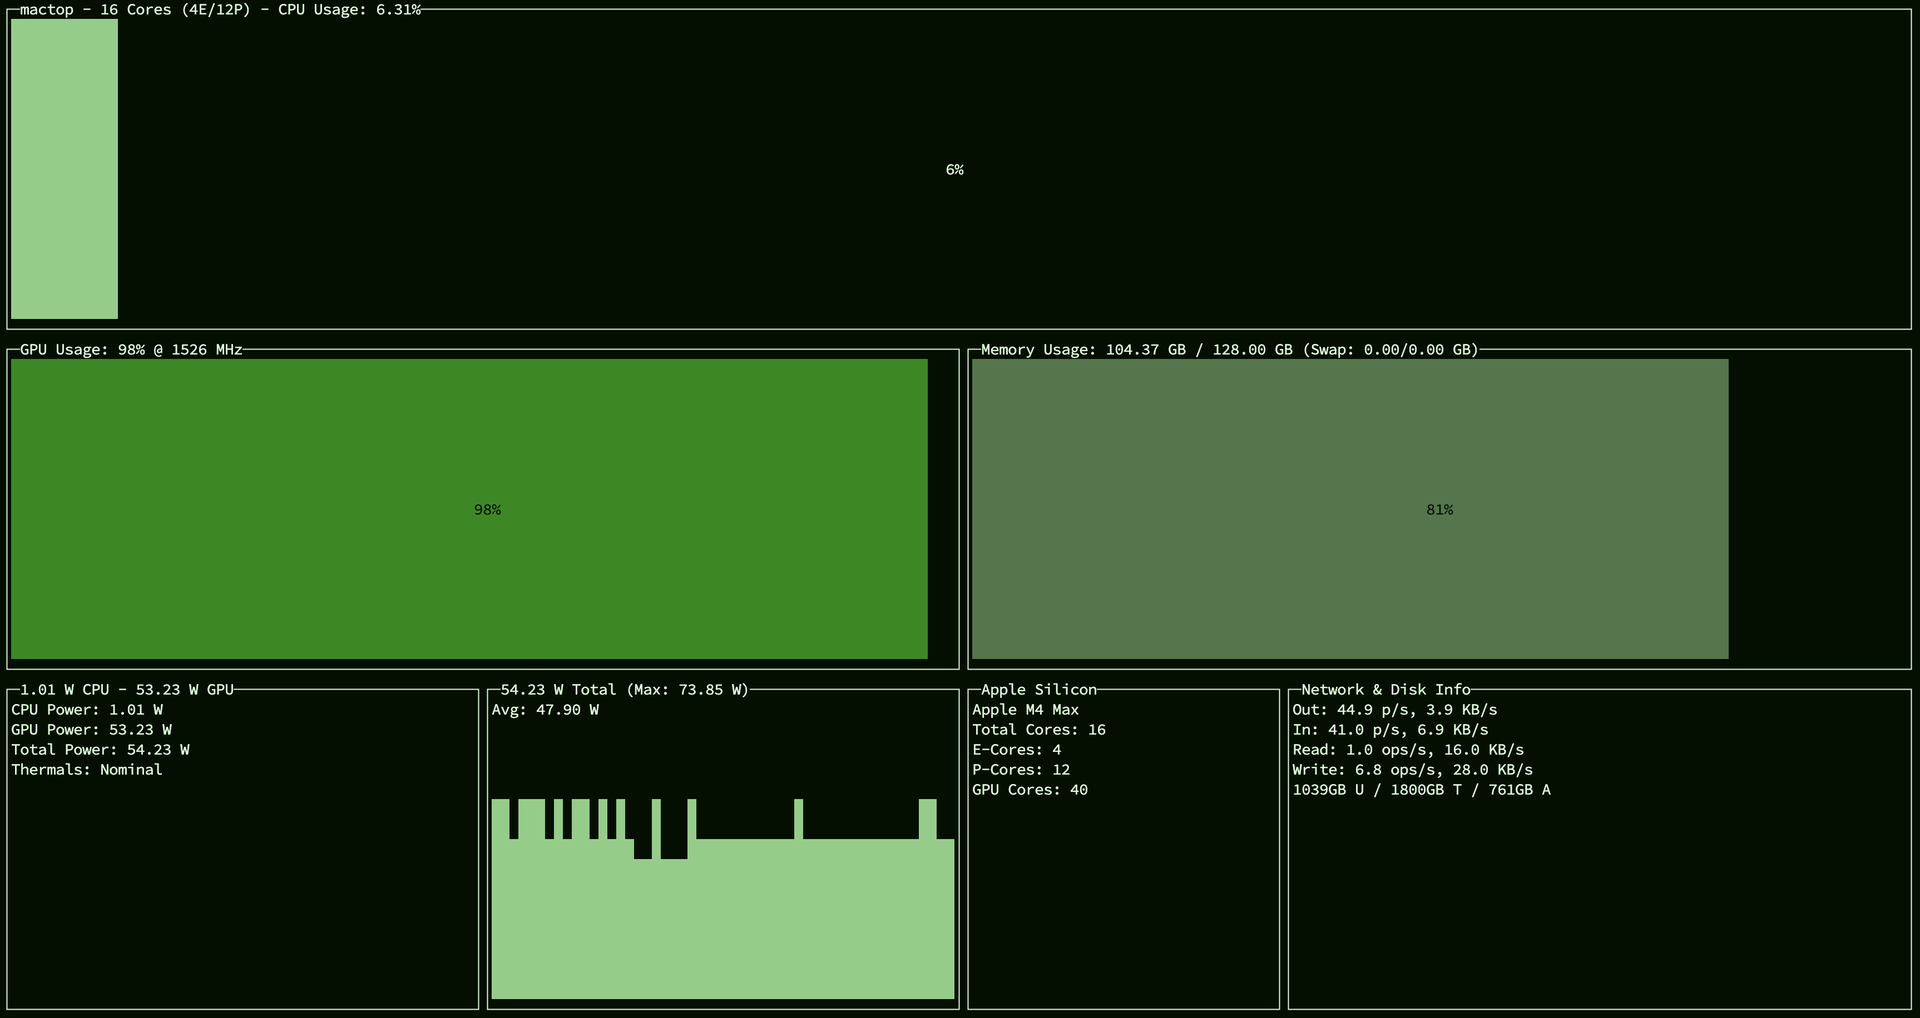Select the CPU Power 1.01 W line

pyautogui.click(x=87, y=710)
